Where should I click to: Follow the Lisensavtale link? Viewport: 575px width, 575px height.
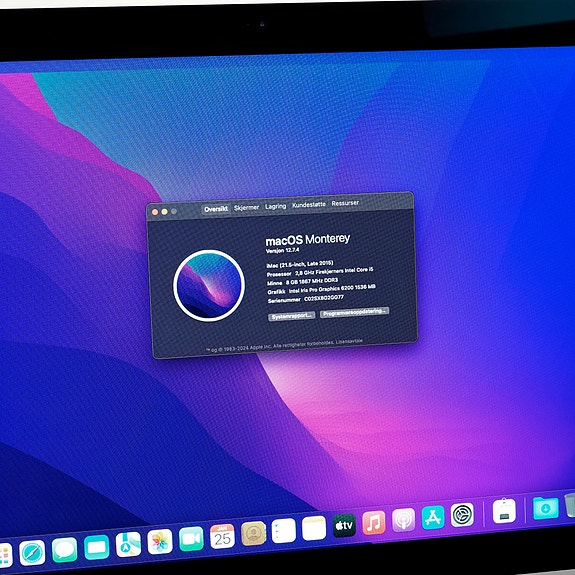point(349,341)
